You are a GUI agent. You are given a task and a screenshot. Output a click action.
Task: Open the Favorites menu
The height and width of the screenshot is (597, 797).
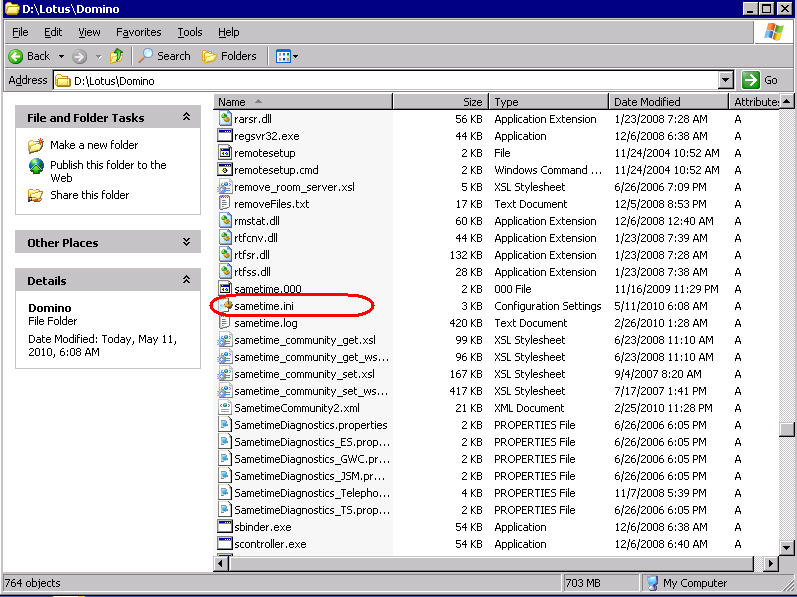138,32
